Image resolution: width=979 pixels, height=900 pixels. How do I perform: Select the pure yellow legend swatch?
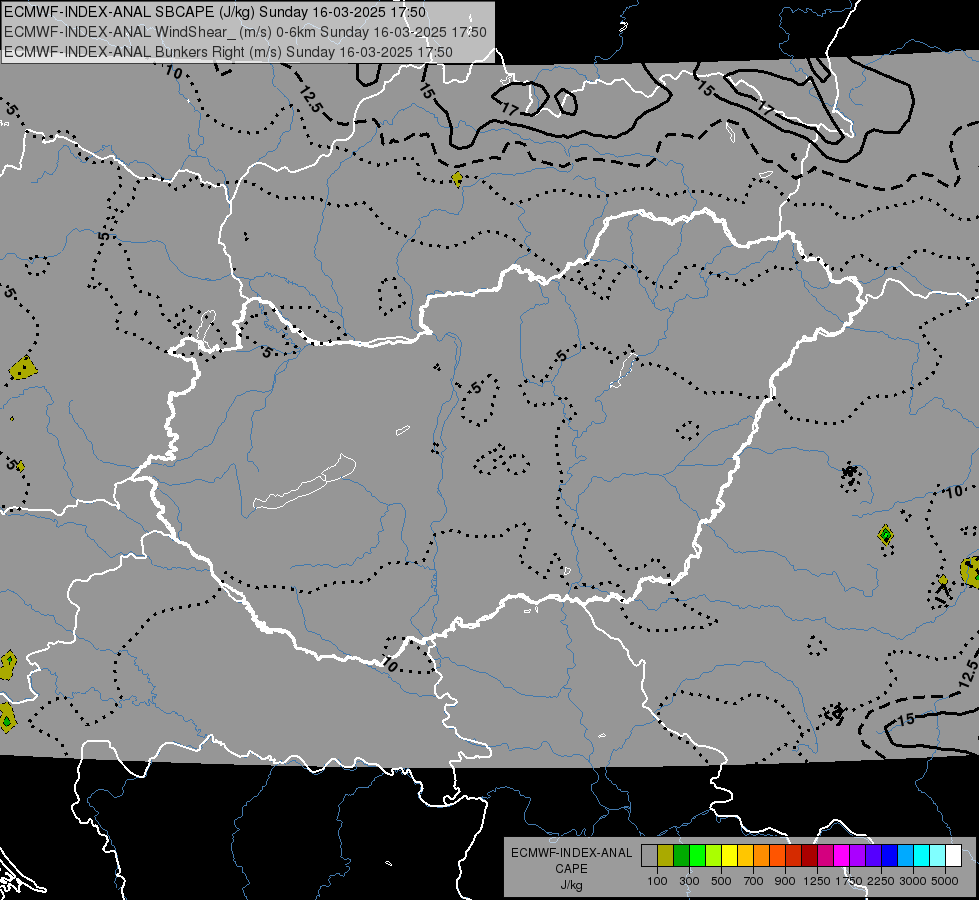[x=729, y=855]
